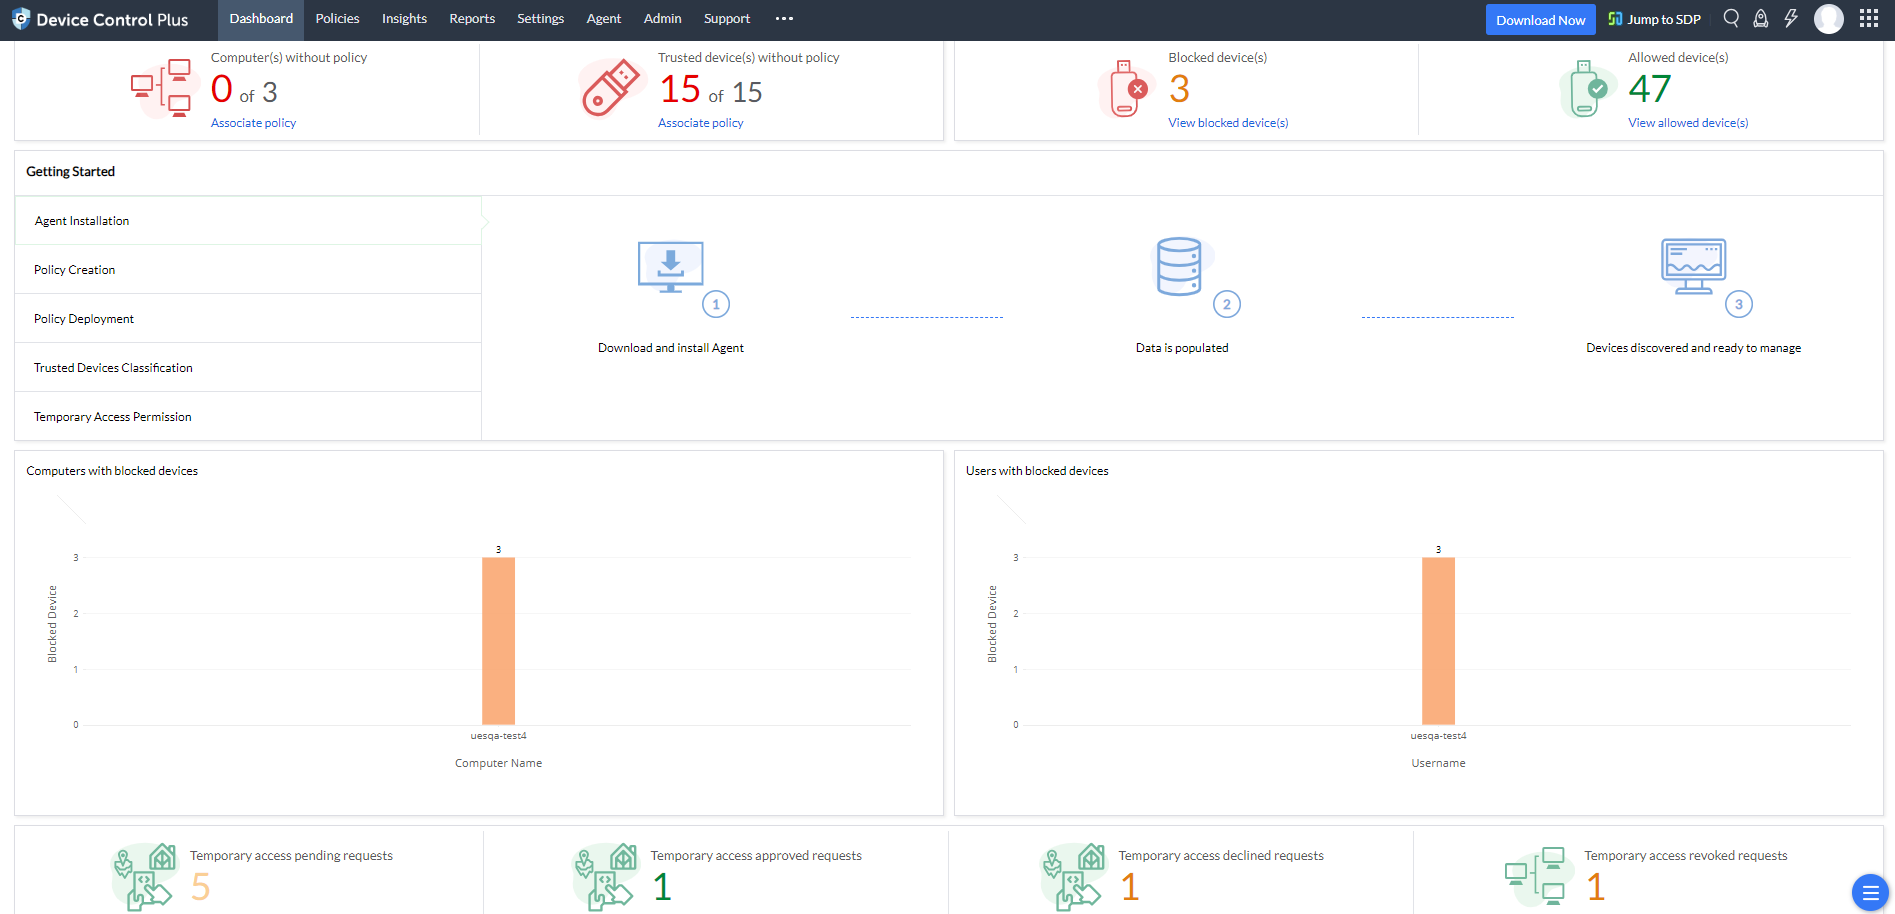Click the Device Control Plus logo icon
This screenshot has height=914, width=1895.
21,19
